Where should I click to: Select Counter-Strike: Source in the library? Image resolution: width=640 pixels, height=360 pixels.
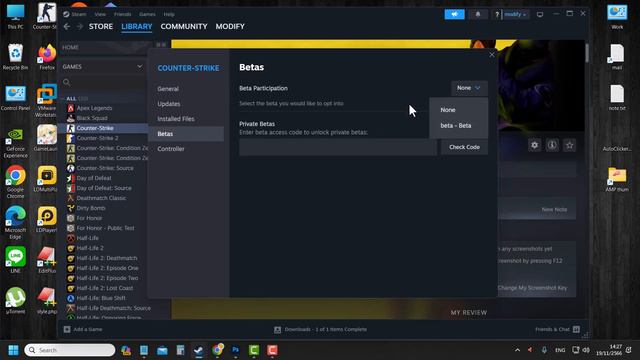point(105,168)
